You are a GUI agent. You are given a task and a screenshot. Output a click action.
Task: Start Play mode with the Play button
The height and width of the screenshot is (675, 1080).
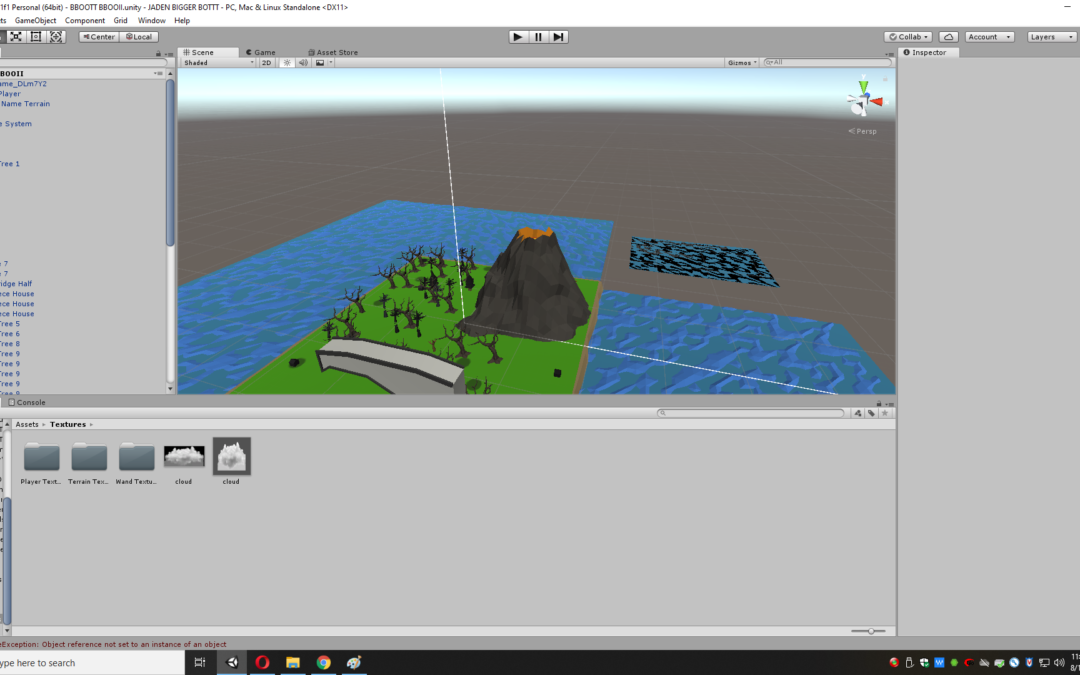pyautogui.click(x=518, y=37)
